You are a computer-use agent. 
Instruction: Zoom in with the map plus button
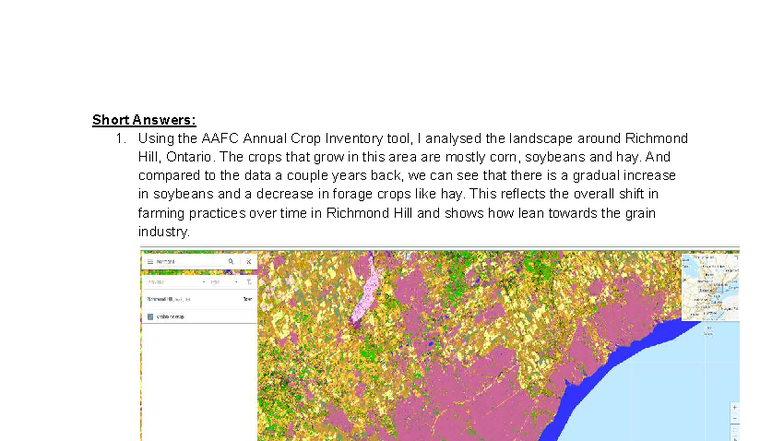pos(734,408)
